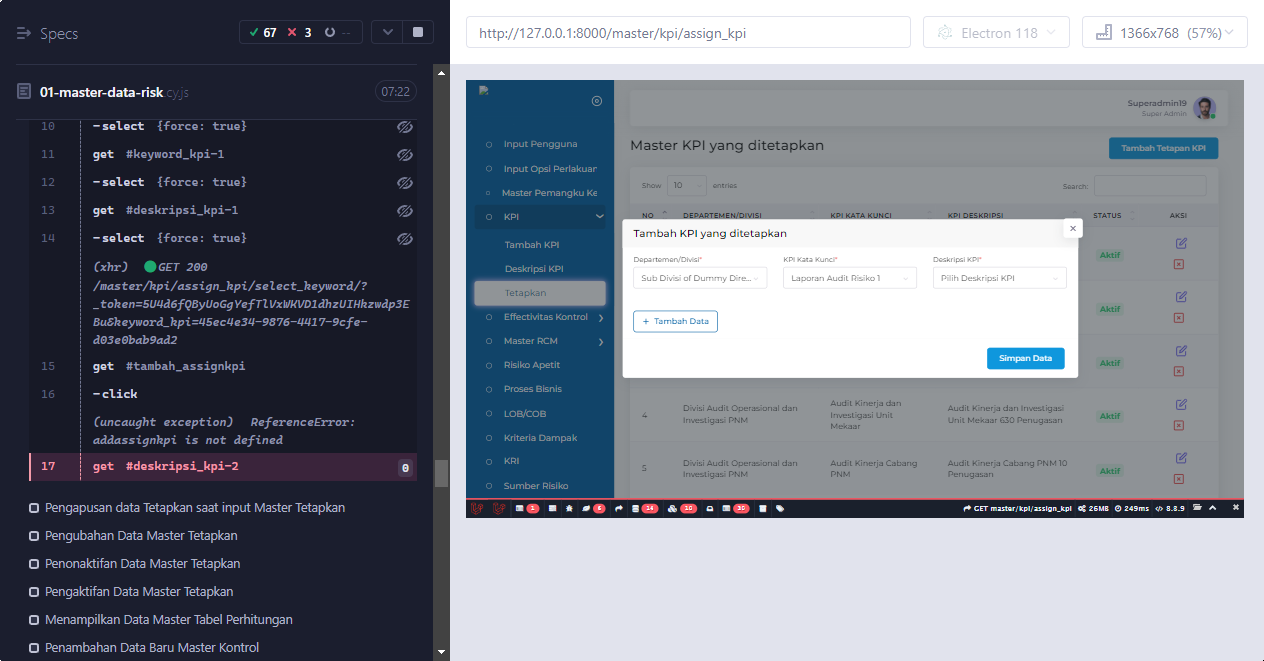The image size is (1264, 661).
Task: Open debugbar Exceptions bug icon
Action: (569, 508)
